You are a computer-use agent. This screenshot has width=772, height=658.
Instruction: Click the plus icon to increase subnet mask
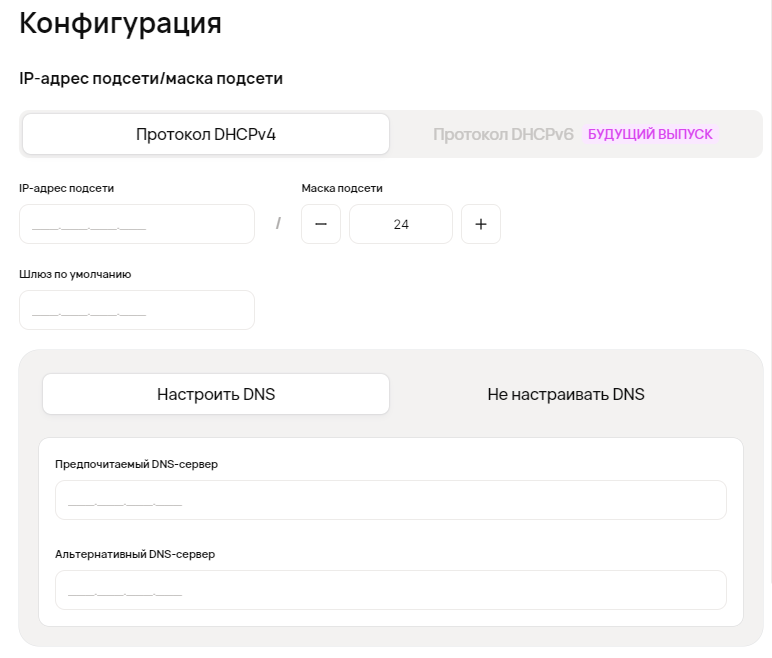click(x=481, y=224)
